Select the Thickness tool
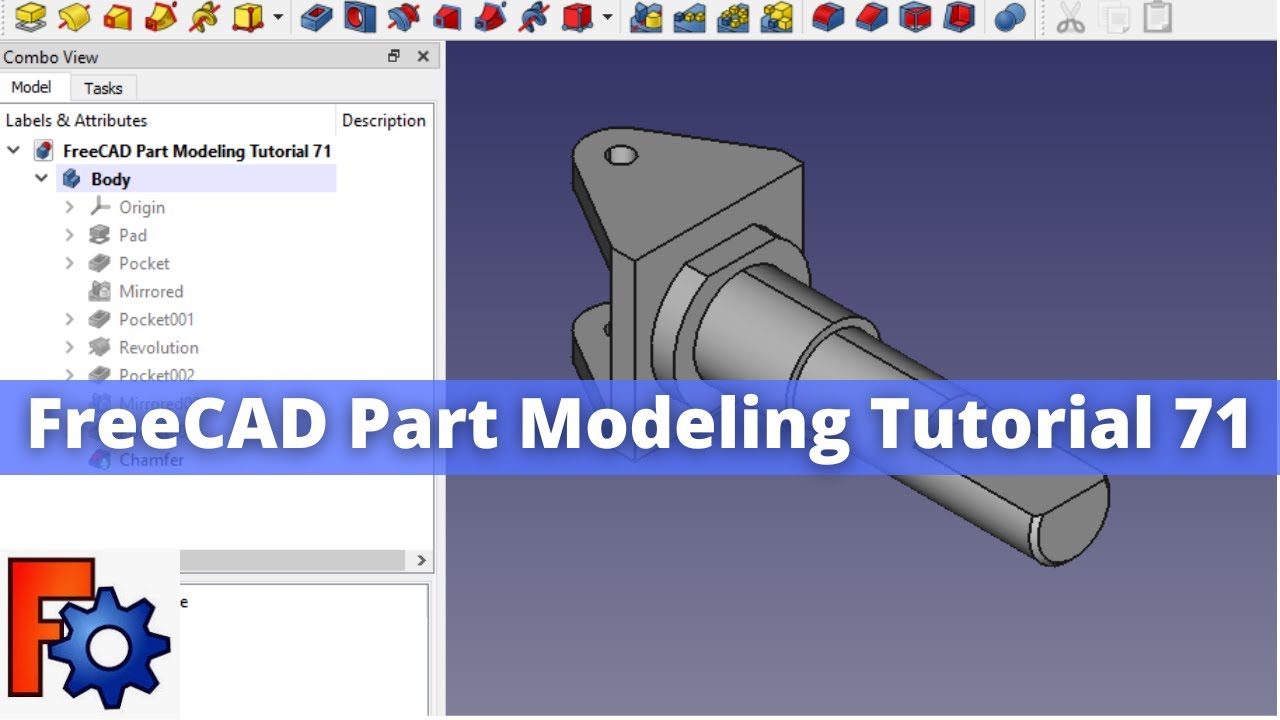 pos(960,16)
